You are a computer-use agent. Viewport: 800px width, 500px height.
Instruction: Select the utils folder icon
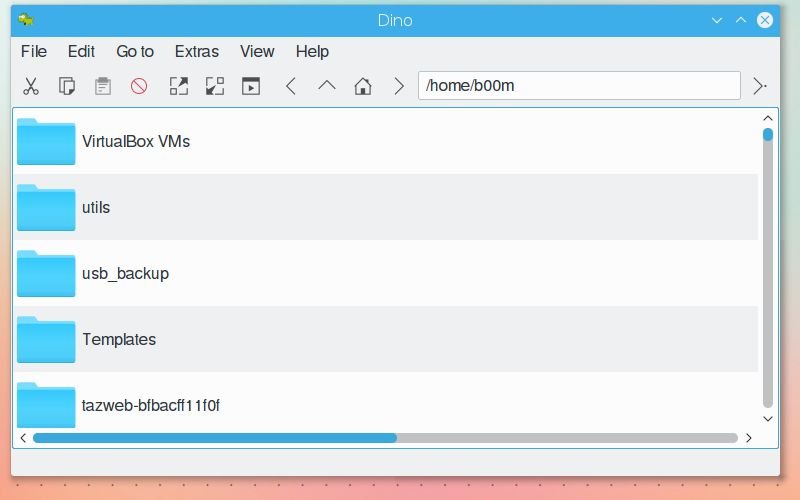[x=46, y=207]
